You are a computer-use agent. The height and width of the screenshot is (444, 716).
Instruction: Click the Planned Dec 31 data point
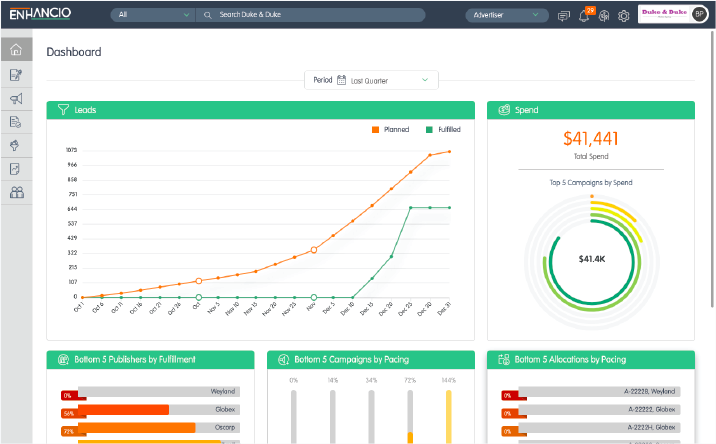click(449, 152)
